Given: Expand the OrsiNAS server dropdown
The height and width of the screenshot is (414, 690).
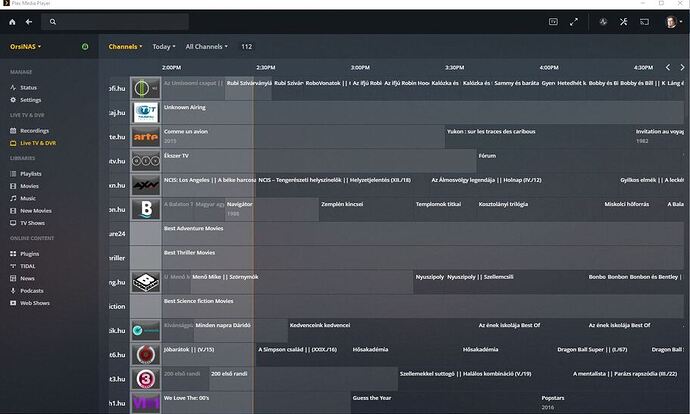Looking at the screenshot, I should (26, 47).
